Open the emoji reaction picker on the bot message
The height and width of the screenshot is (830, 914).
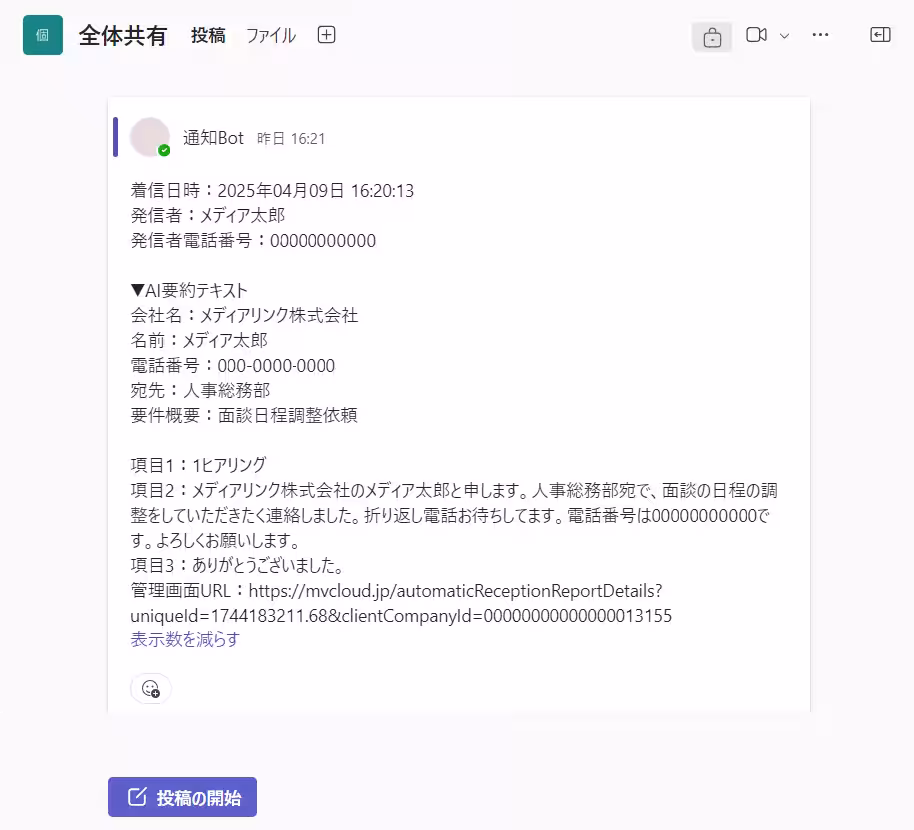click(x=150, y=688)
